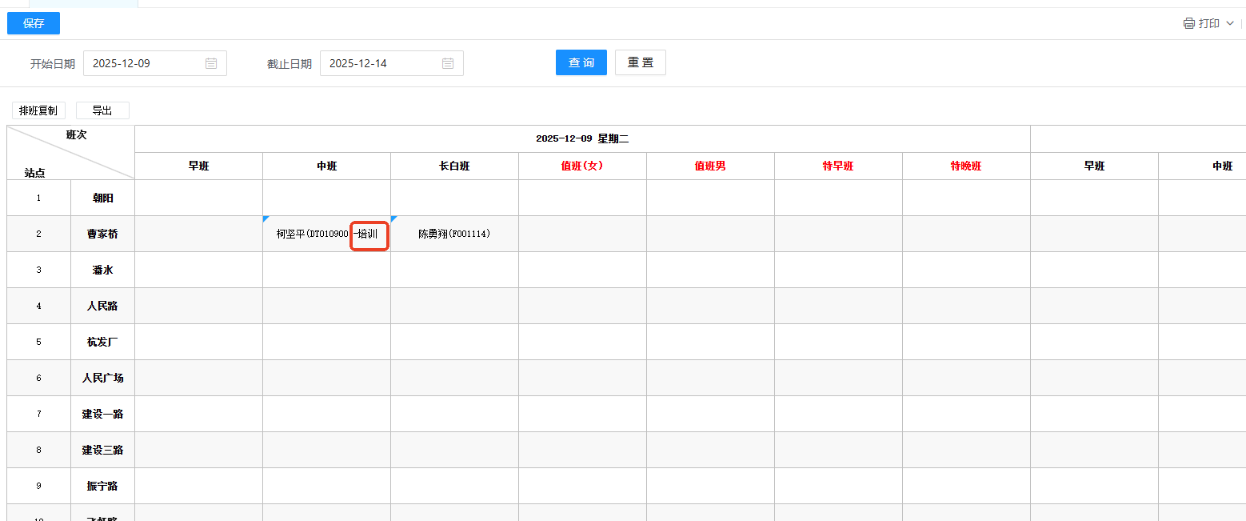
Task: Expand the 打印 dropdown arrow
Action: [1230, 23]
